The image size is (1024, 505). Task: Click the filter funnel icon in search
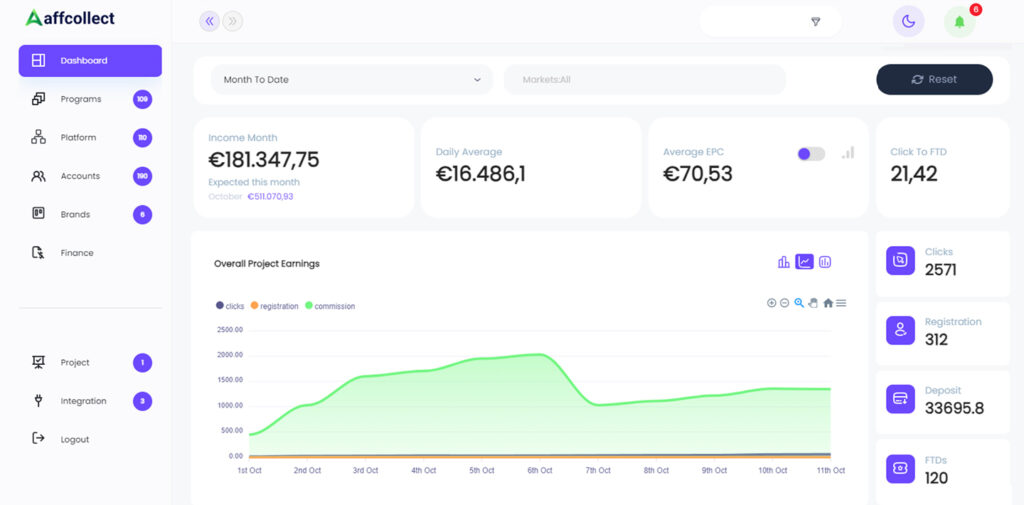tap(816, 22)
